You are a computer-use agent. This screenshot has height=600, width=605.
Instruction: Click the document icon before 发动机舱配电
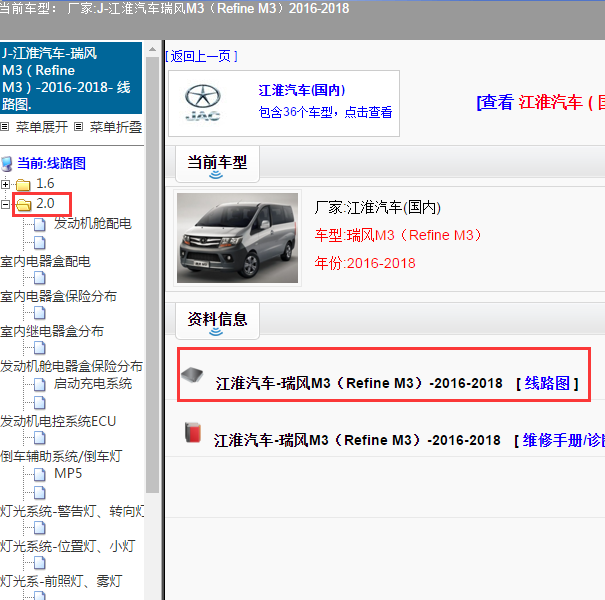coord(40,224)
